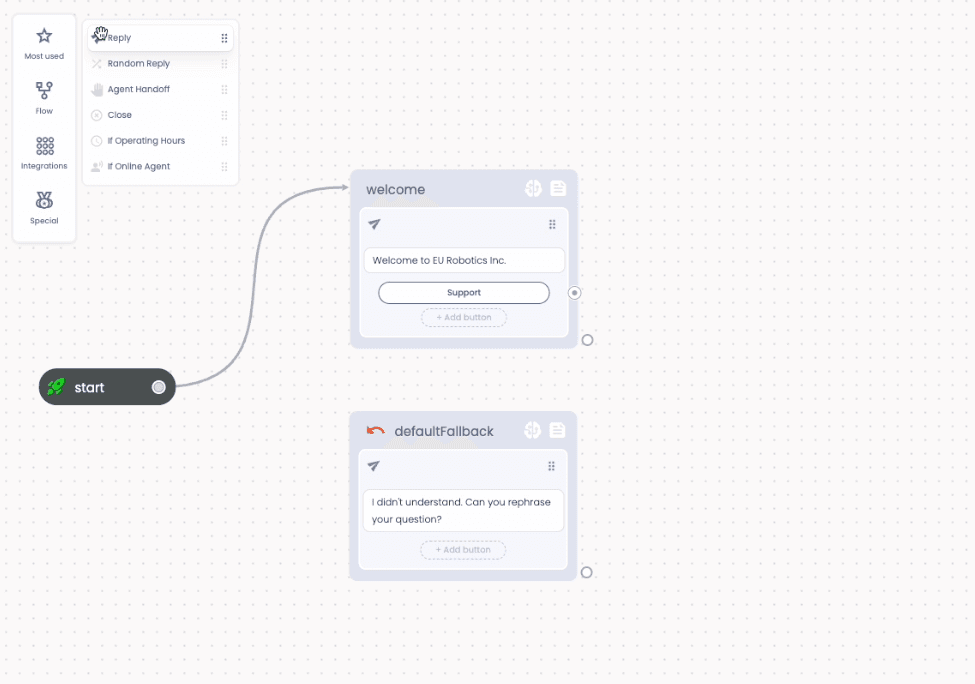The image size is (975, 684).
Task: Click the Random Reply shuffle icon
Action: [96, 63]
